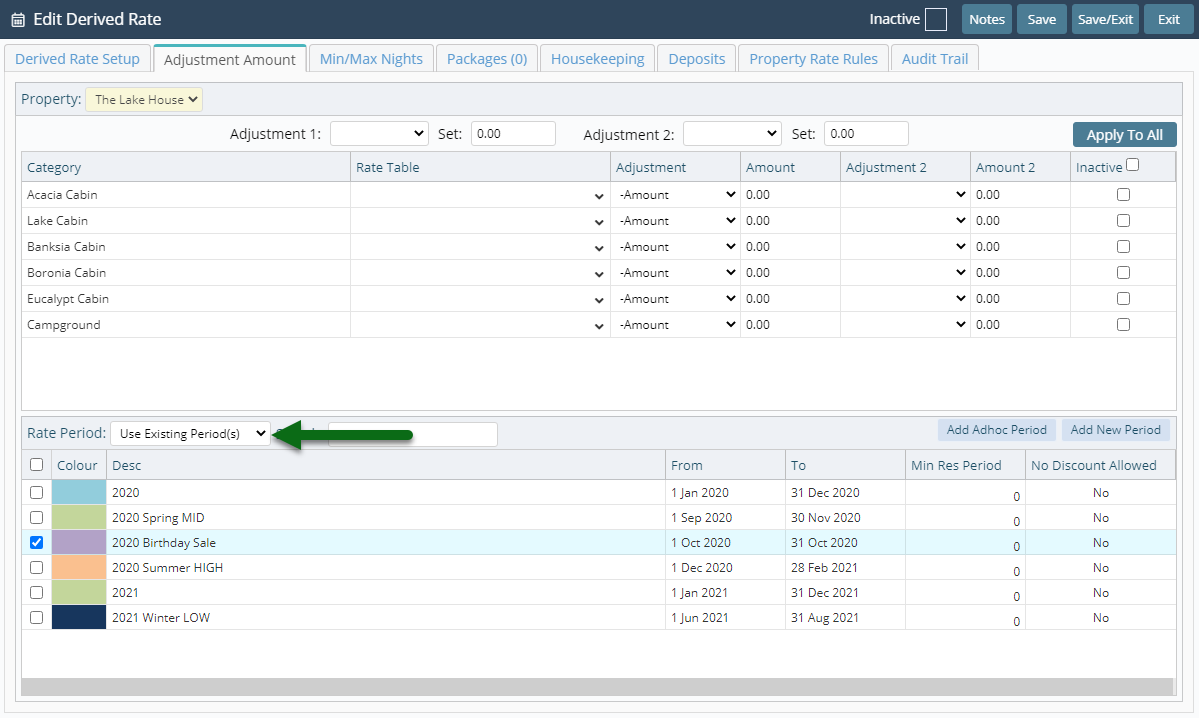This screenshot has width=1199, height=718.
Task: Click the orange colour swatch for 2020 Summer HIGH
Action: [x=79, y=567]
